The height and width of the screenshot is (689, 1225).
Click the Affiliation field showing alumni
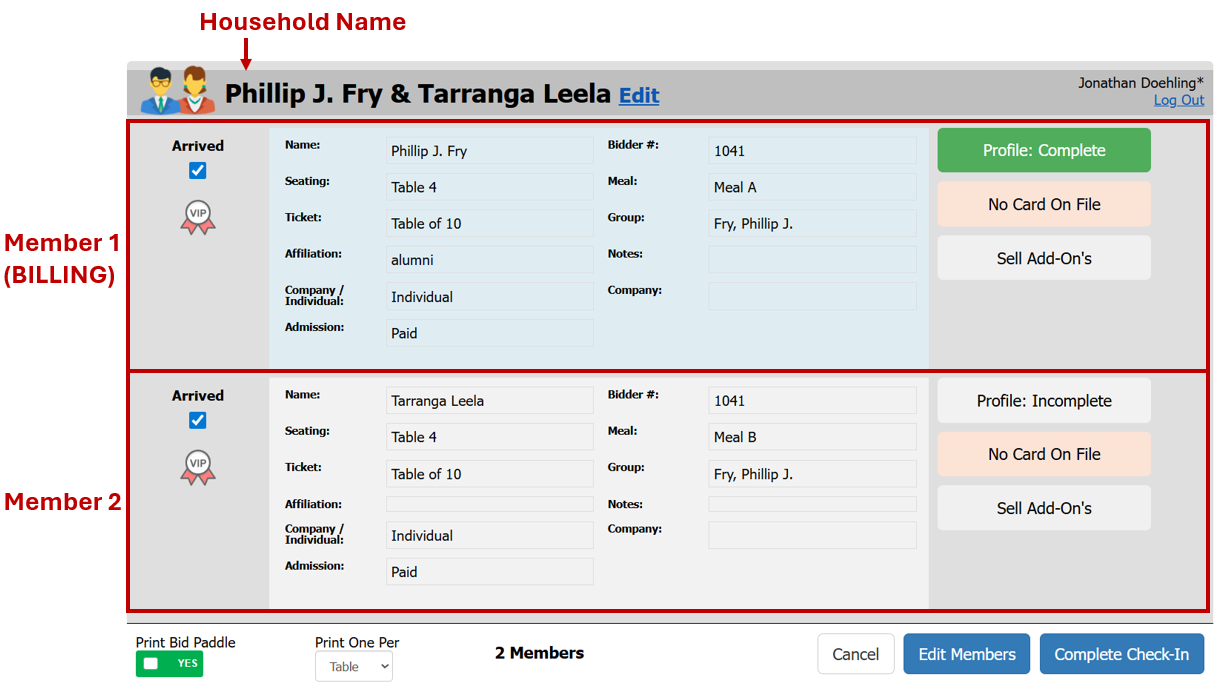(x=490, y=260)
